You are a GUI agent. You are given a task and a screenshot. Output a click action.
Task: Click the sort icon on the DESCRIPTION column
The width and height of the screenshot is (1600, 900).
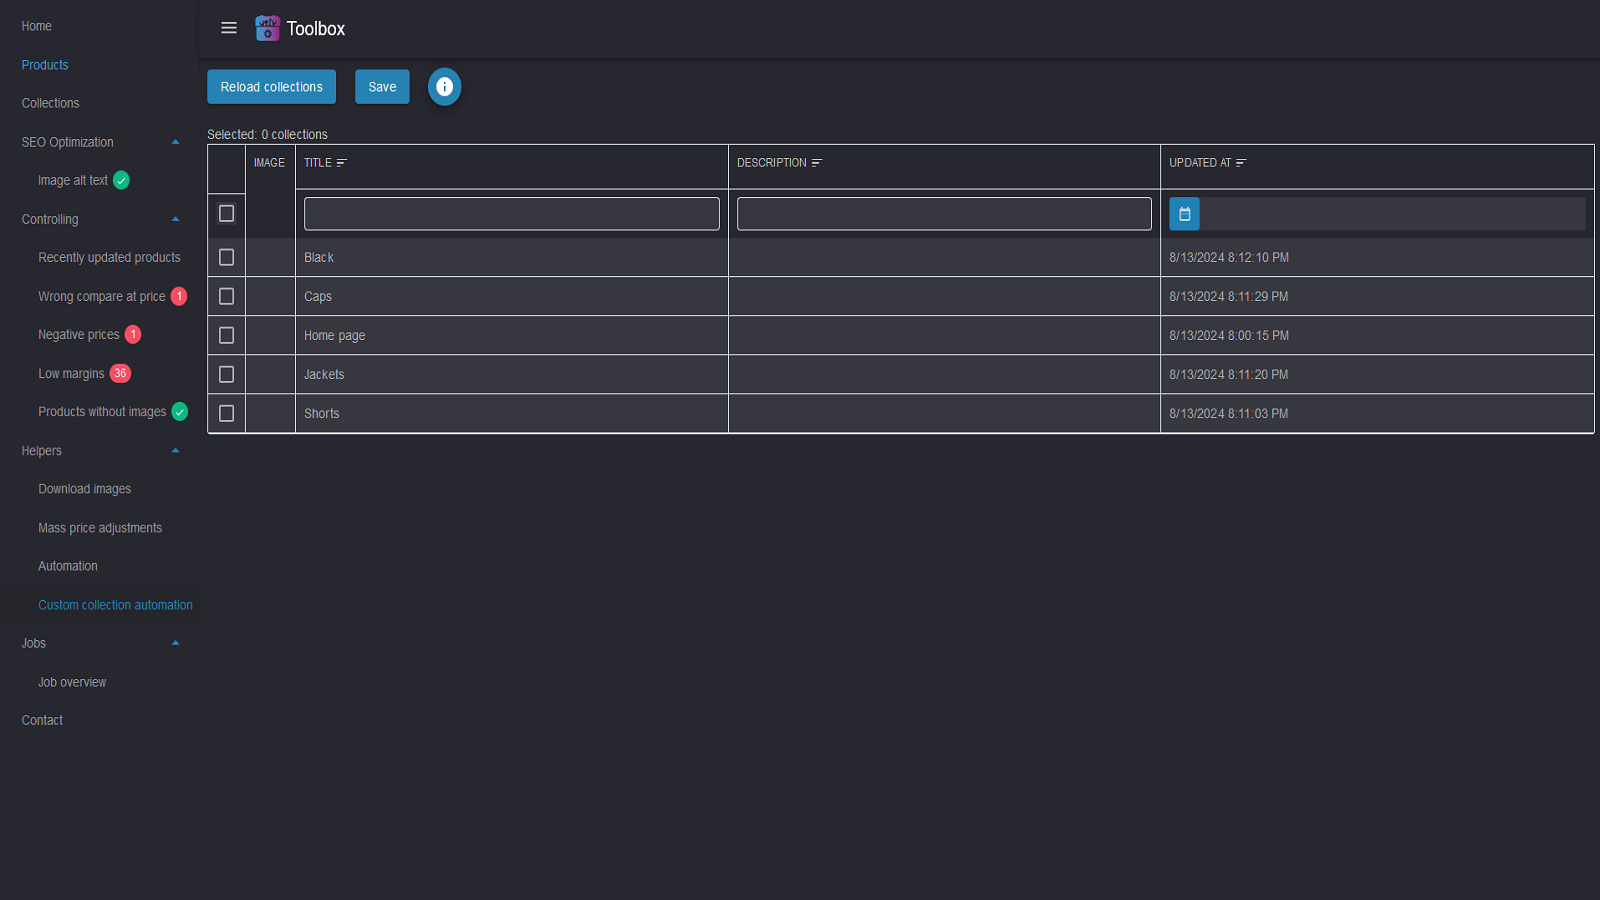816,161
